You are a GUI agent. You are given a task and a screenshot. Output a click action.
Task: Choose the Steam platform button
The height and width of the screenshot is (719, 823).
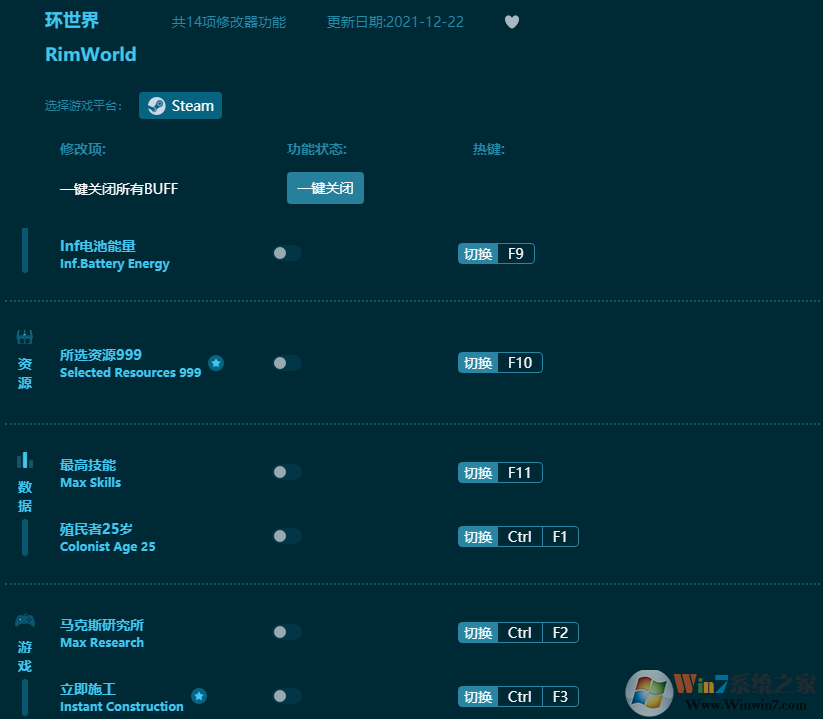pyautogui.click(x=181, y=106)
